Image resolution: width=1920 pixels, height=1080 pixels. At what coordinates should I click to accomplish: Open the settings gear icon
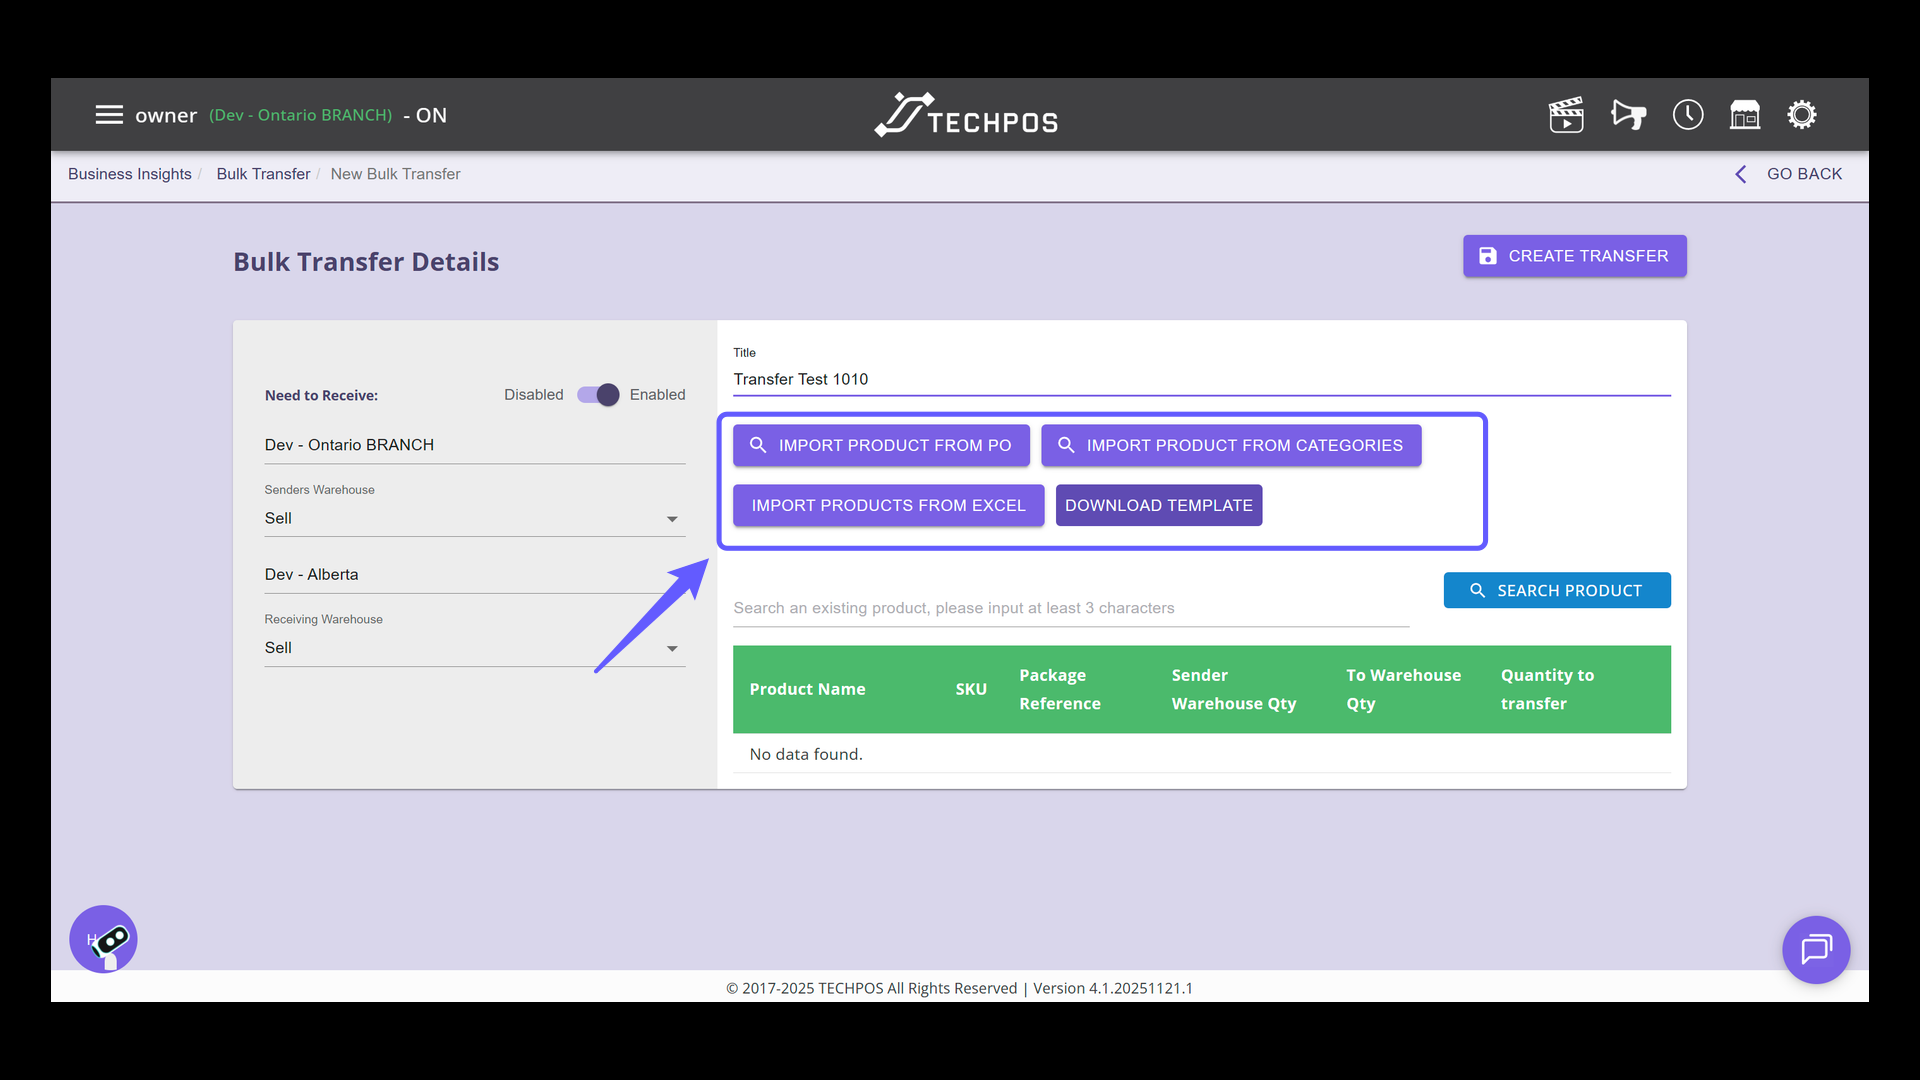(1802, 115)
